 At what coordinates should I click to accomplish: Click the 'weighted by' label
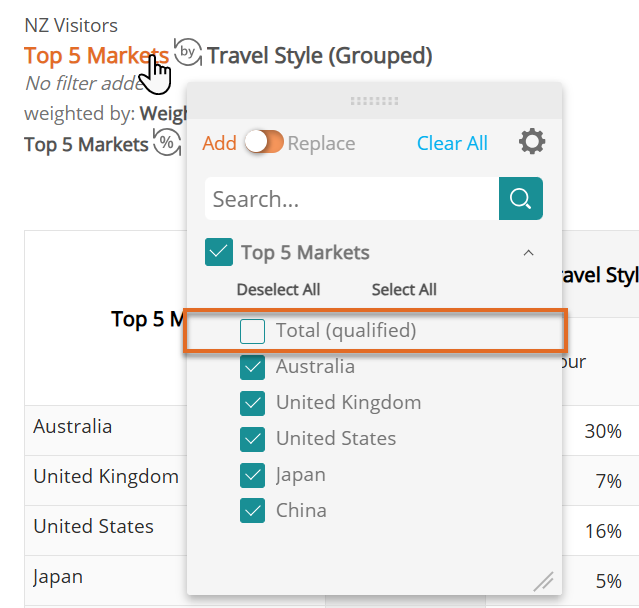click(79, 113)
